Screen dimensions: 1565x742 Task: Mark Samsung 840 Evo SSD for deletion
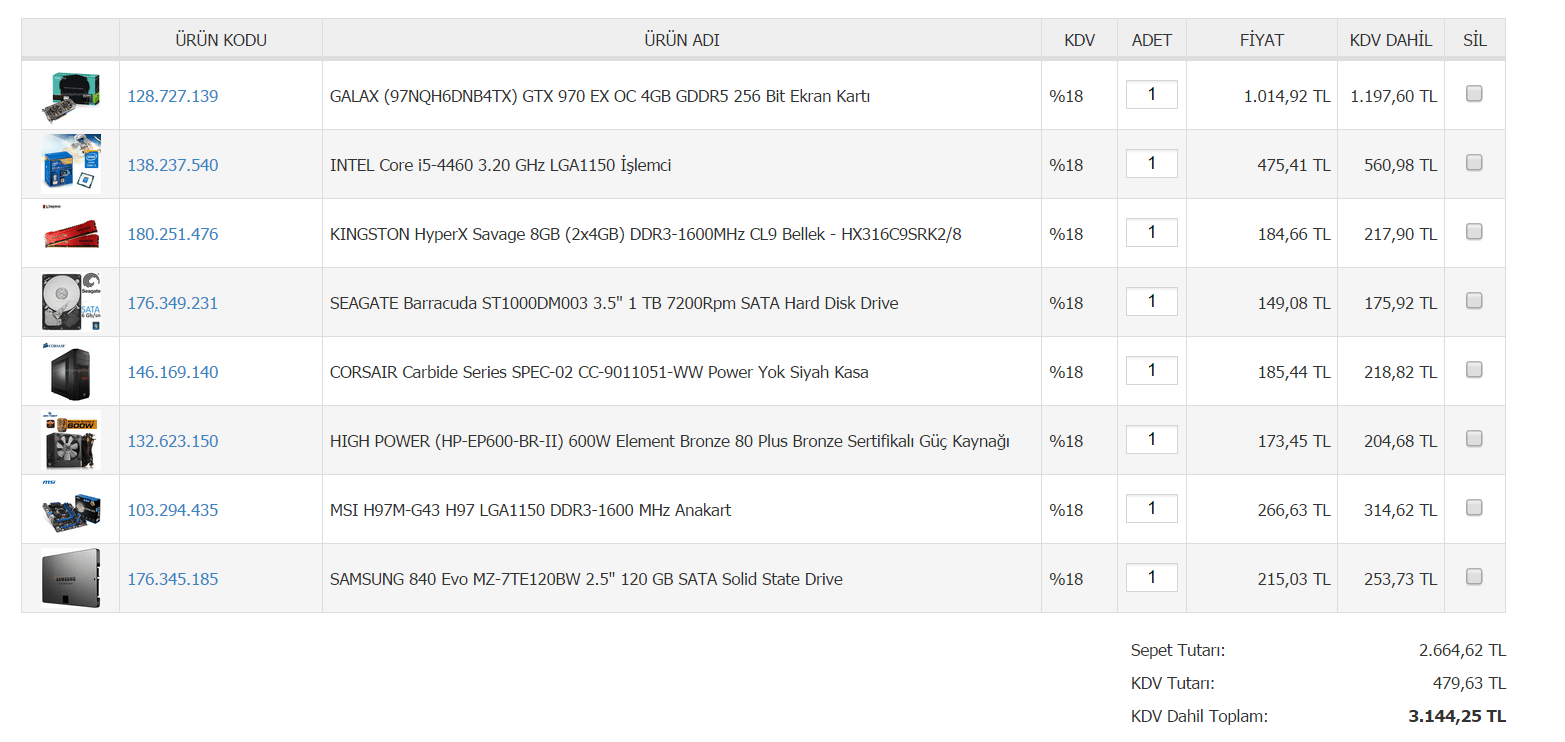pyautogui.click(x=1474, y=577)
